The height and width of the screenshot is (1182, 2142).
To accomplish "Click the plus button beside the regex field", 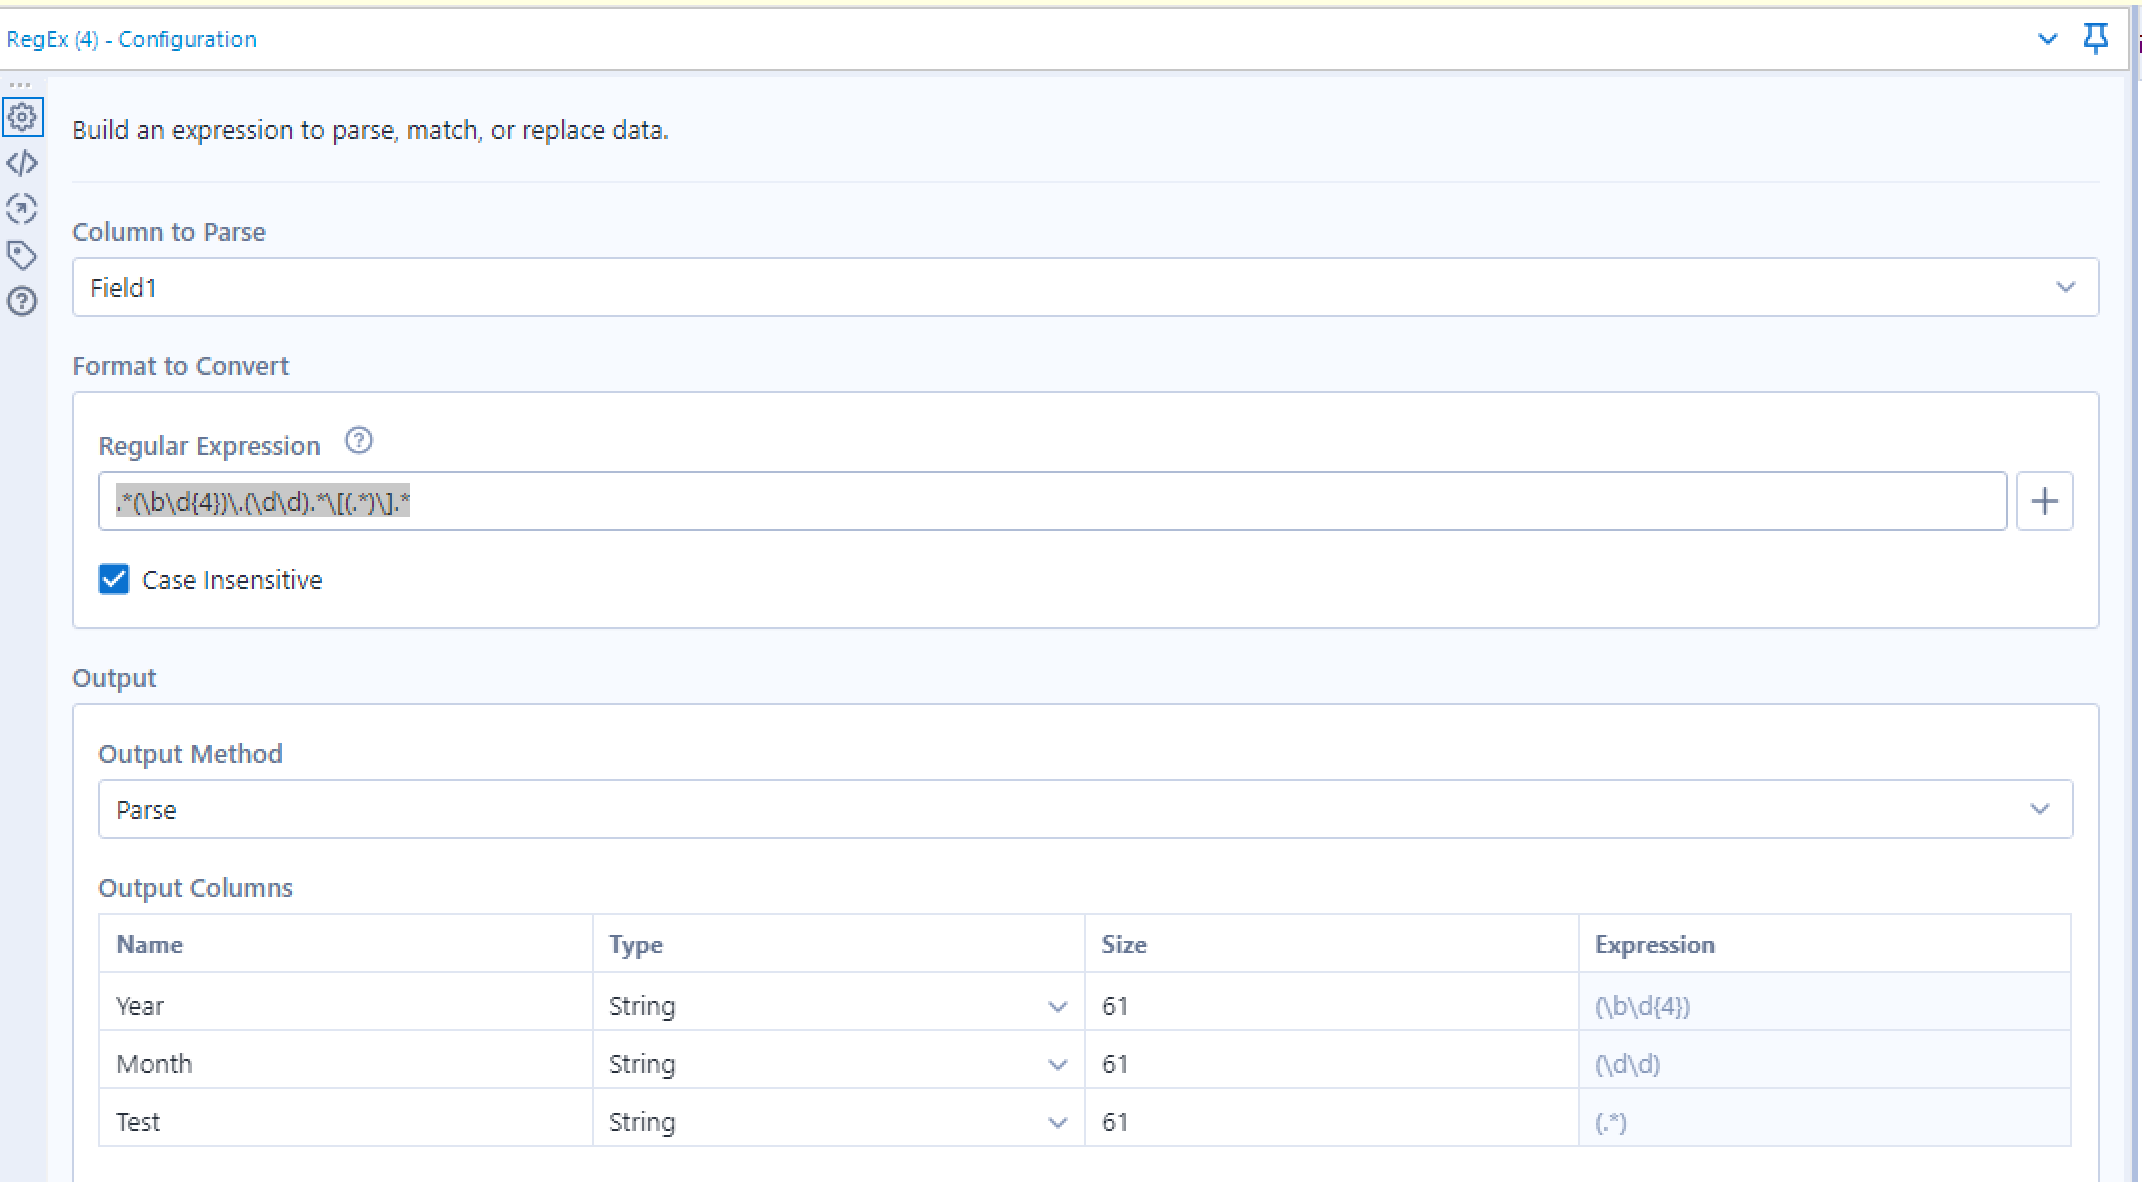I will point(2044,501).
